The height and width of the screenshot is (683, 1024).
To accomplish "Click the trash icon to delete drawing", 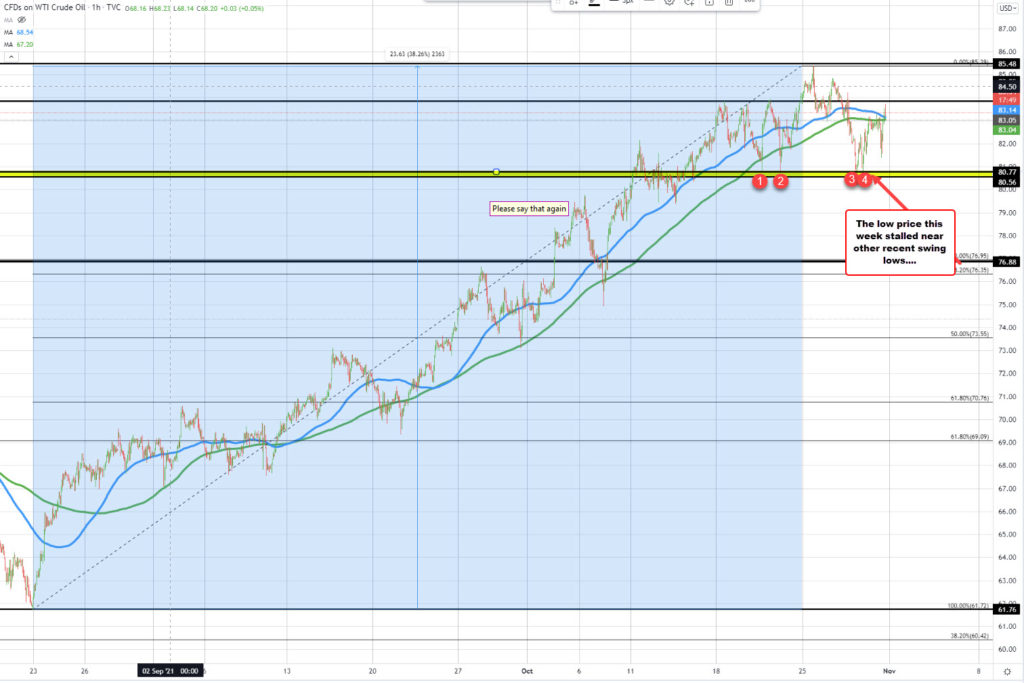I will click(x=728, y=2).
